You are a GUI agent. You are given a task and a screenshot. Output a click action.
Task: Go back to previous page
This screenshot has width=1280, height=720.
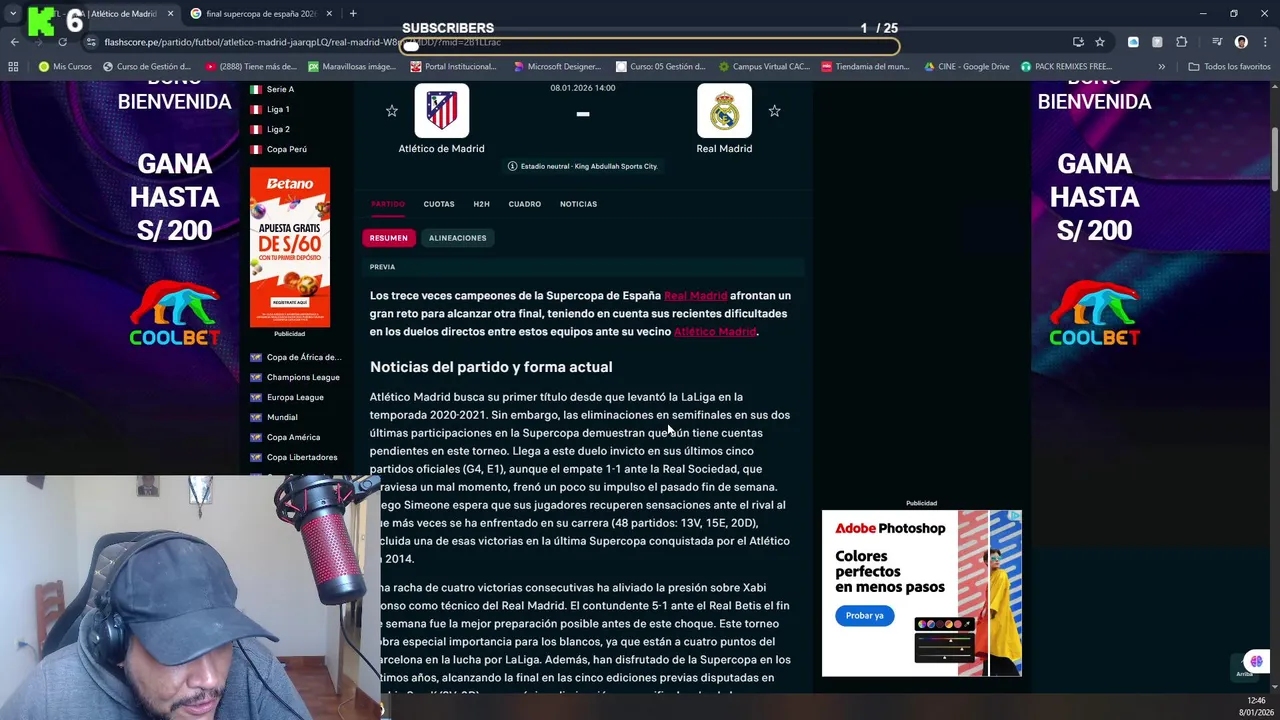[x=14, y=42]
